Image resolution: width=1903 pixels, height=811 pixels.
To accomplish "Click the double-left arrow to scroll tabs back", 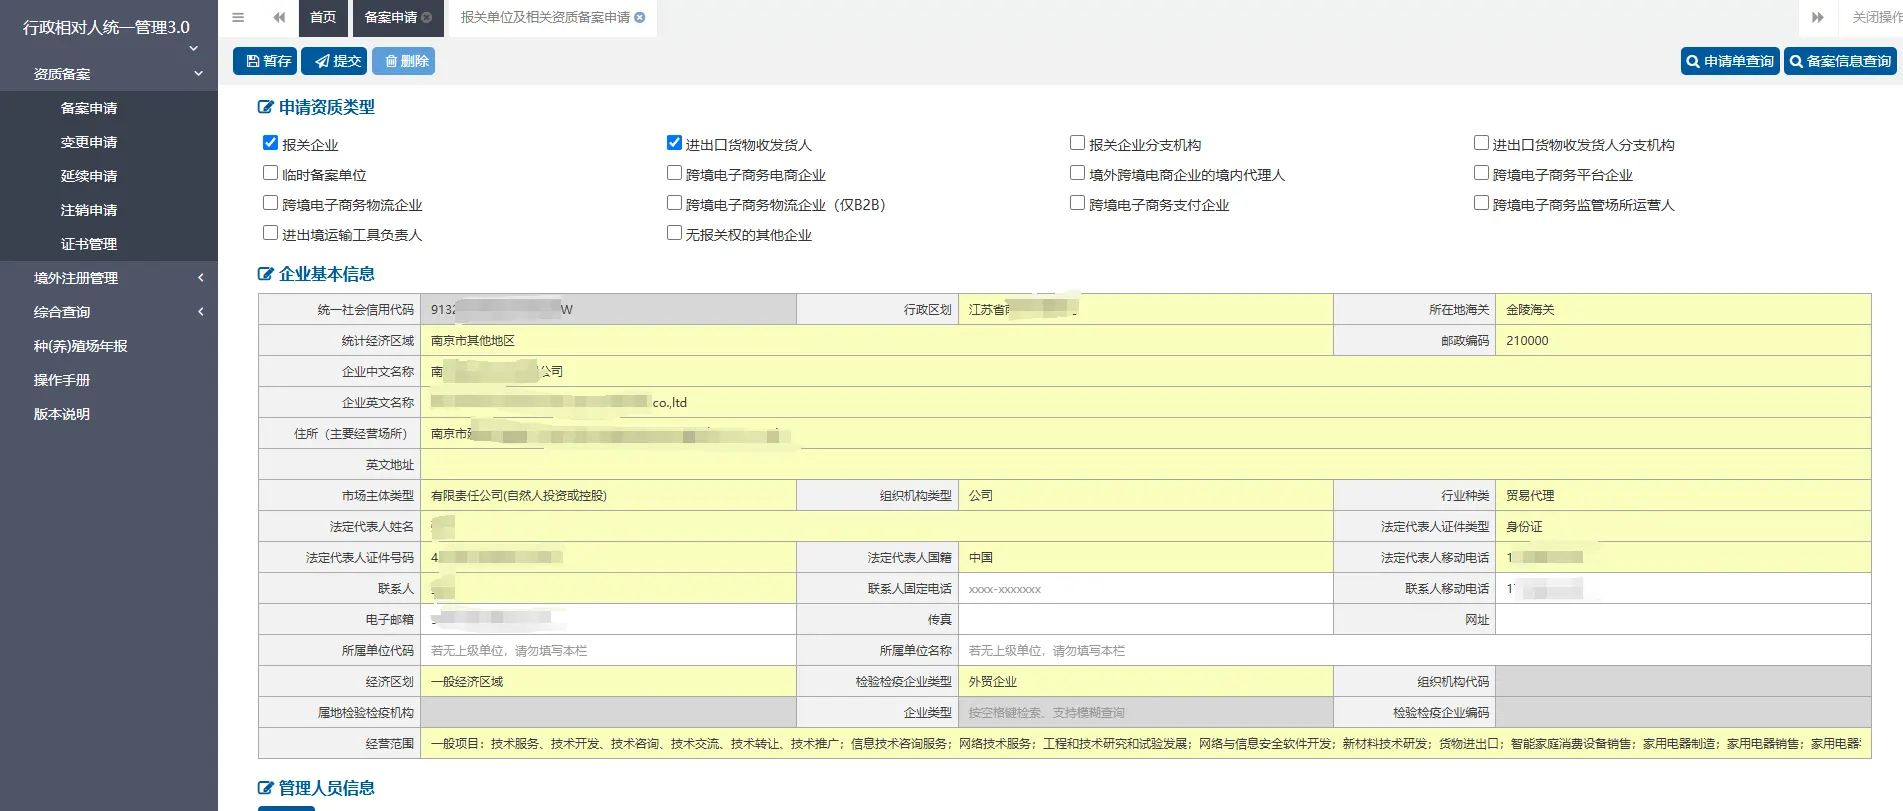I will [x=279, y=17].
